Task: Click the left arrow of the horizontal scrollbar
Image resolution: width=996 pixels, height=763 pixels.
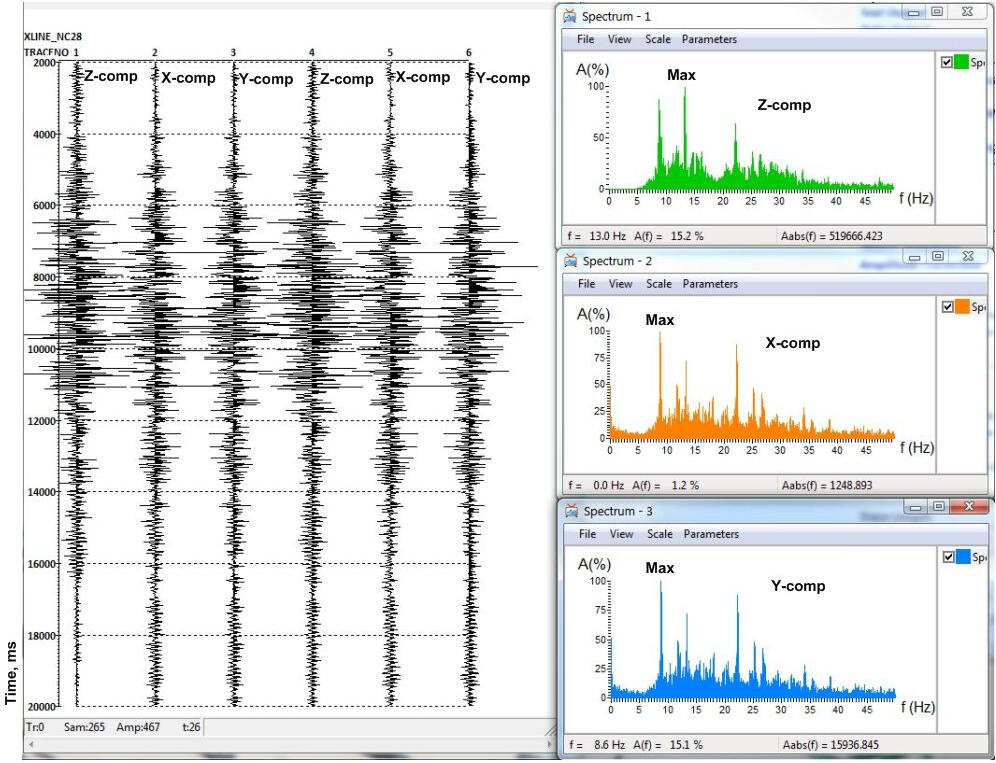Action: (33, 745)
